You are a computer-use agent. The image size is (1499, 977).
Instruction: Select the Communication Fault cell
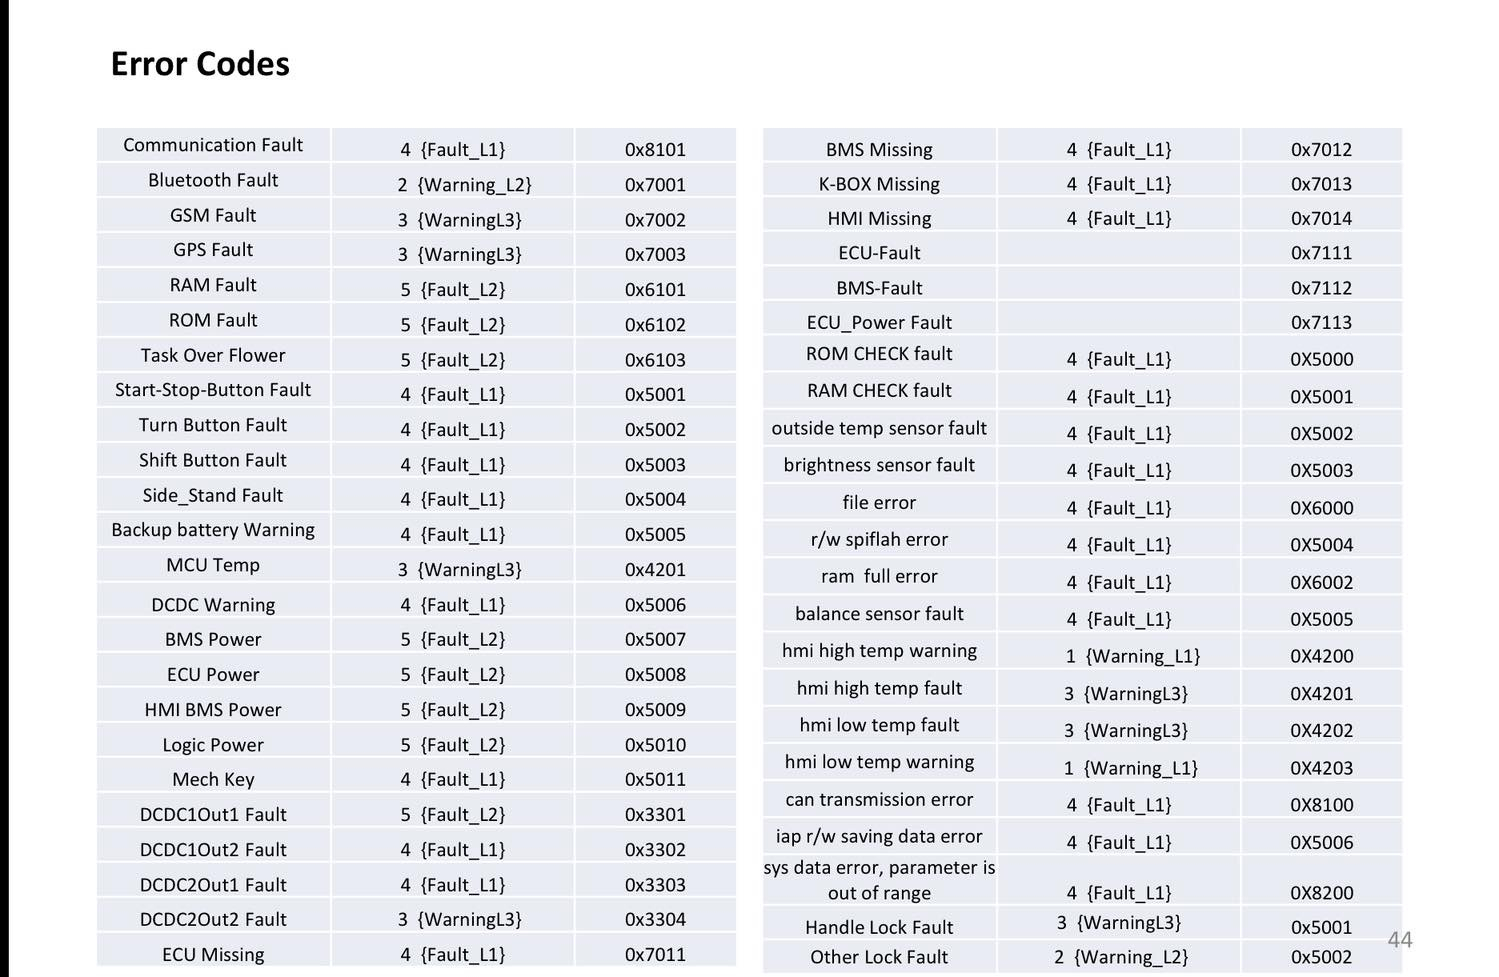(213, 145)
